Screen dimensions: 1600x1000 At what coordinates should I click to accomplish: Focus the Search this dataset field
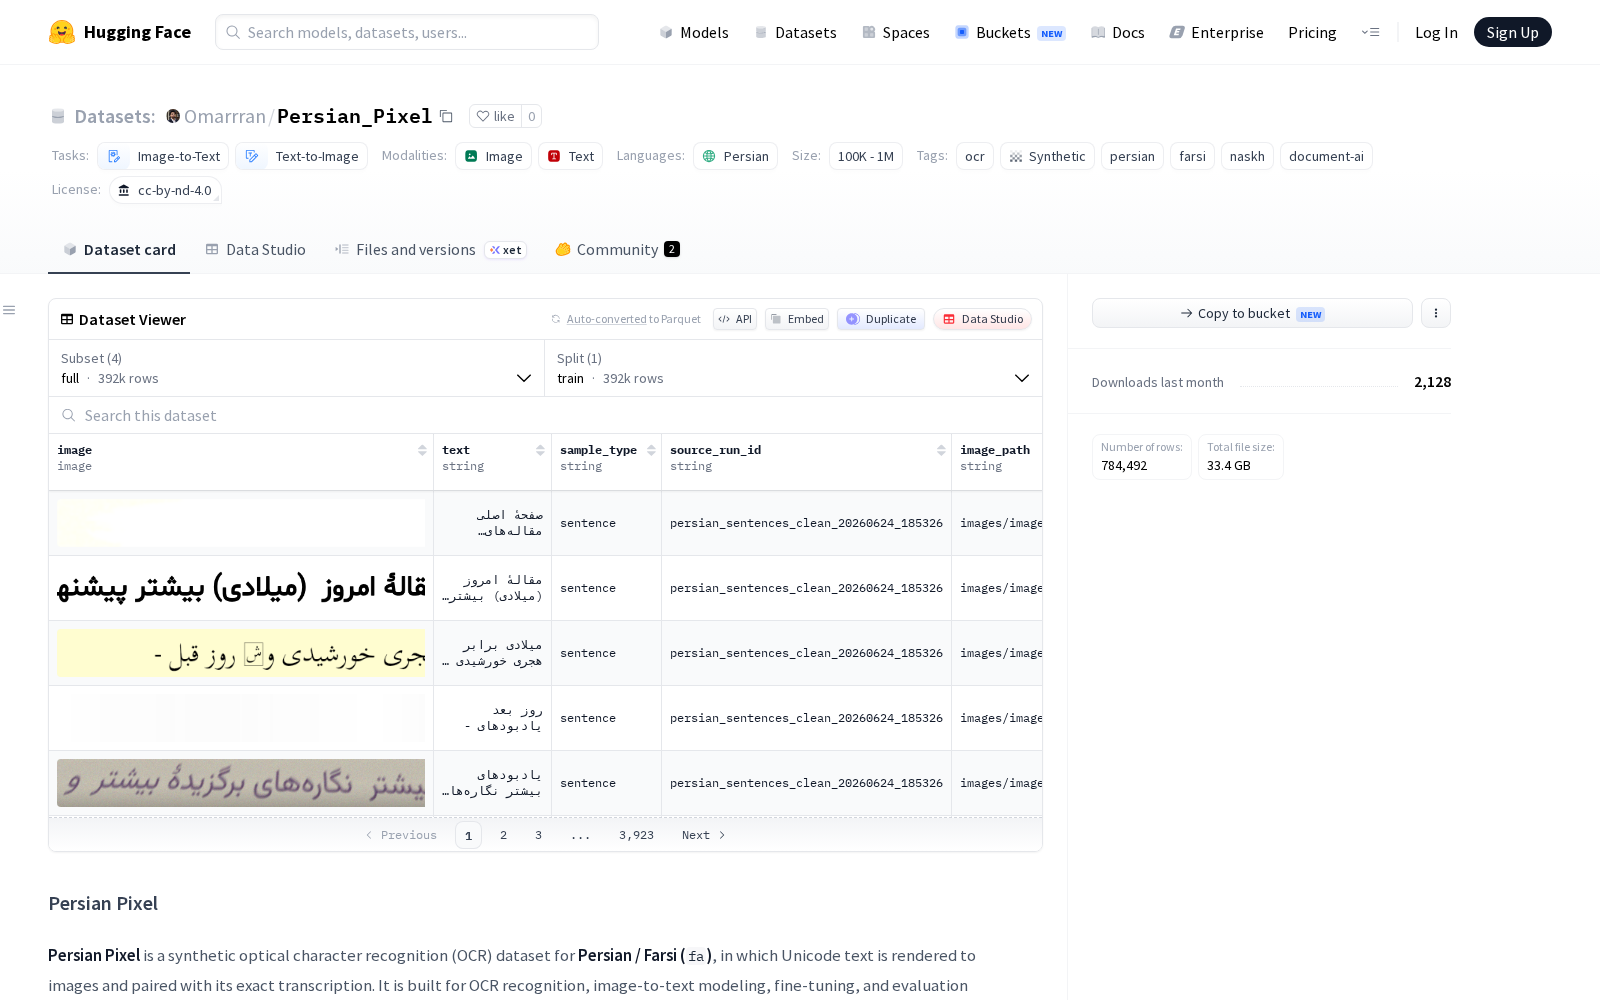click(x=545, y=415)
